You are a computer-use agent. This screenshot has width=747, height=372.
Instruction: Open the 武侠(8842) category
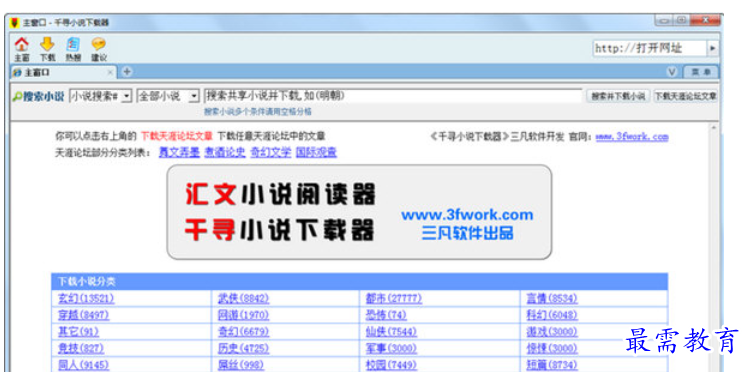pyautogui.click(x=243, y=299)
